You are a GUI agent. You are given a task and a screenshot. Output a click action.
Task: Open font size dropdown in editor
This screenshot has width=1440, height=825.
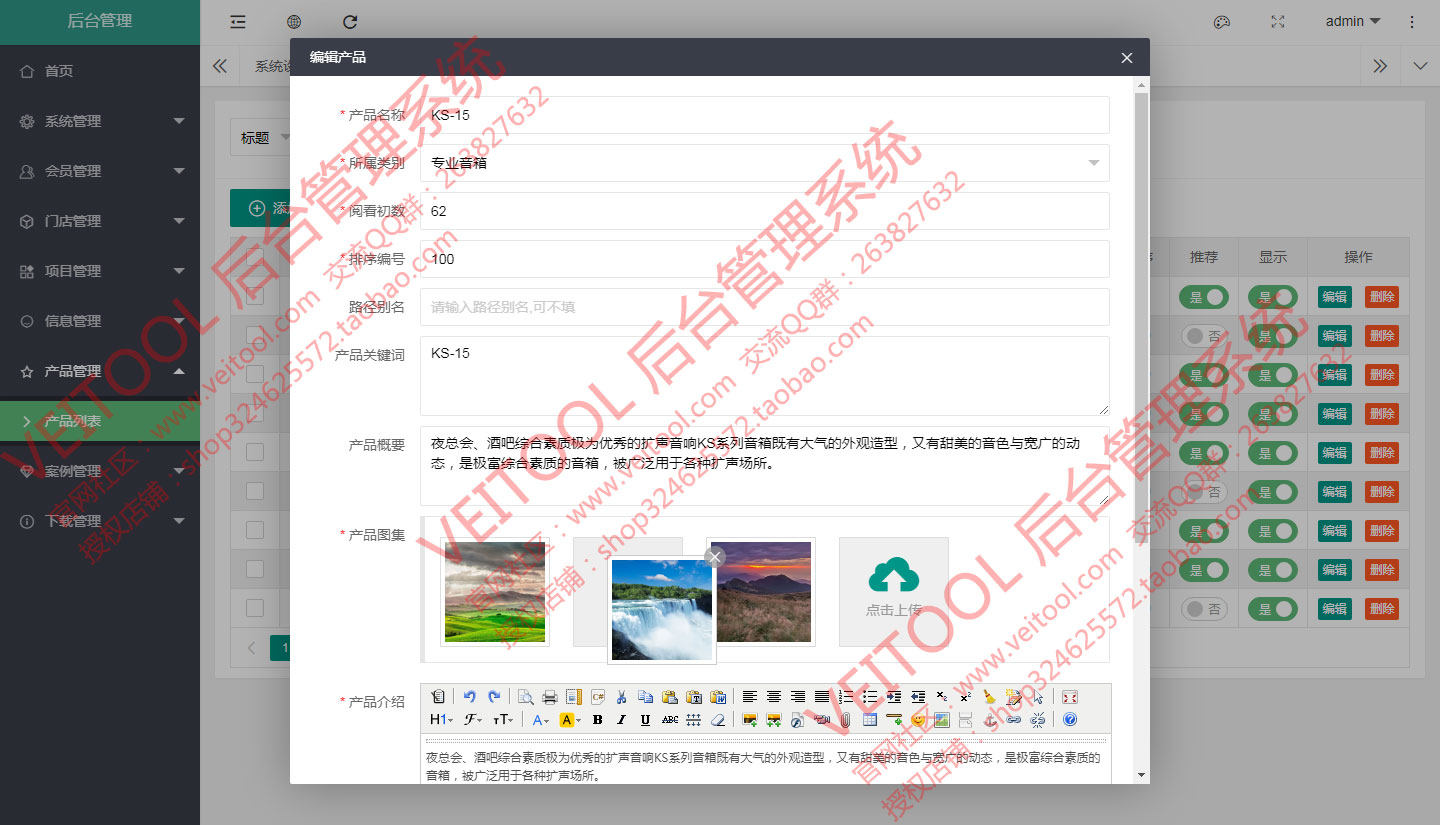pyautogui.click(x=504, y=719)
